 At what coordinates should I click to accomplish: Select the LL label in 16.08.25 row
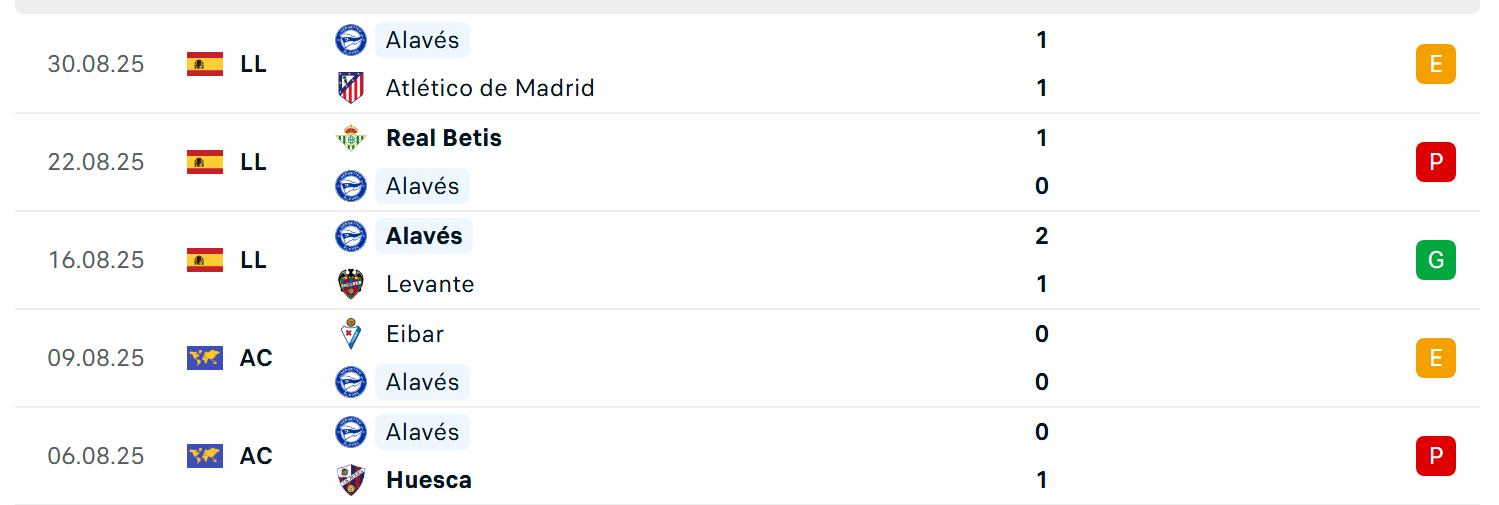point(253,260)
